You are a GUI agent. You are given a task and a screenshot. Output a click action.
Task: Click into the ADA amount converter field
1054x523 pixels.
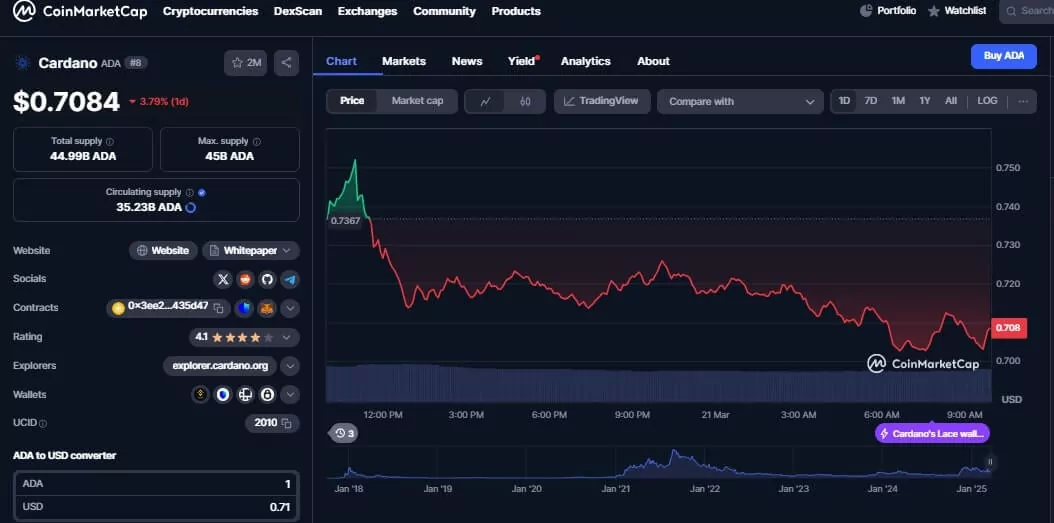point(156,484)
